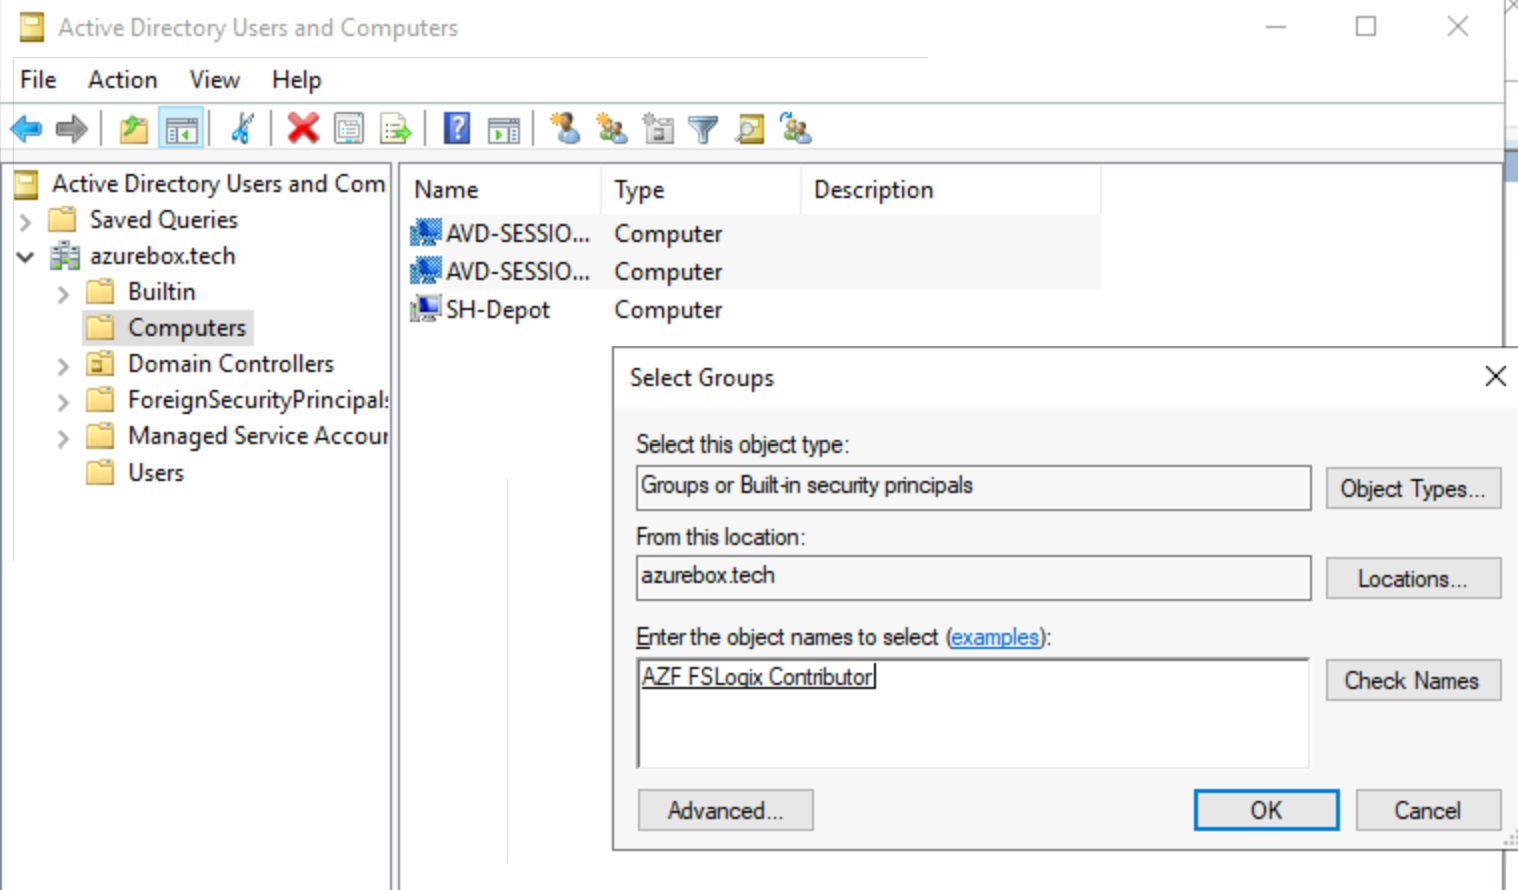1518x890 pixels.
Task: Create a new user toolbar icon
Action: click(565, 128)
